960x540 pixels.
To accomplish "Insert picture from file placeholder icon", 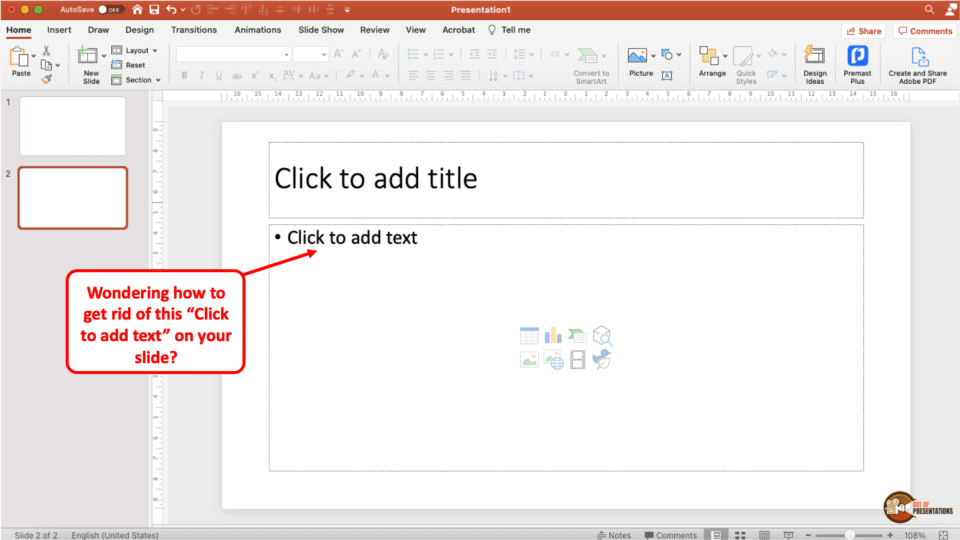I will (x=529, y=360).
